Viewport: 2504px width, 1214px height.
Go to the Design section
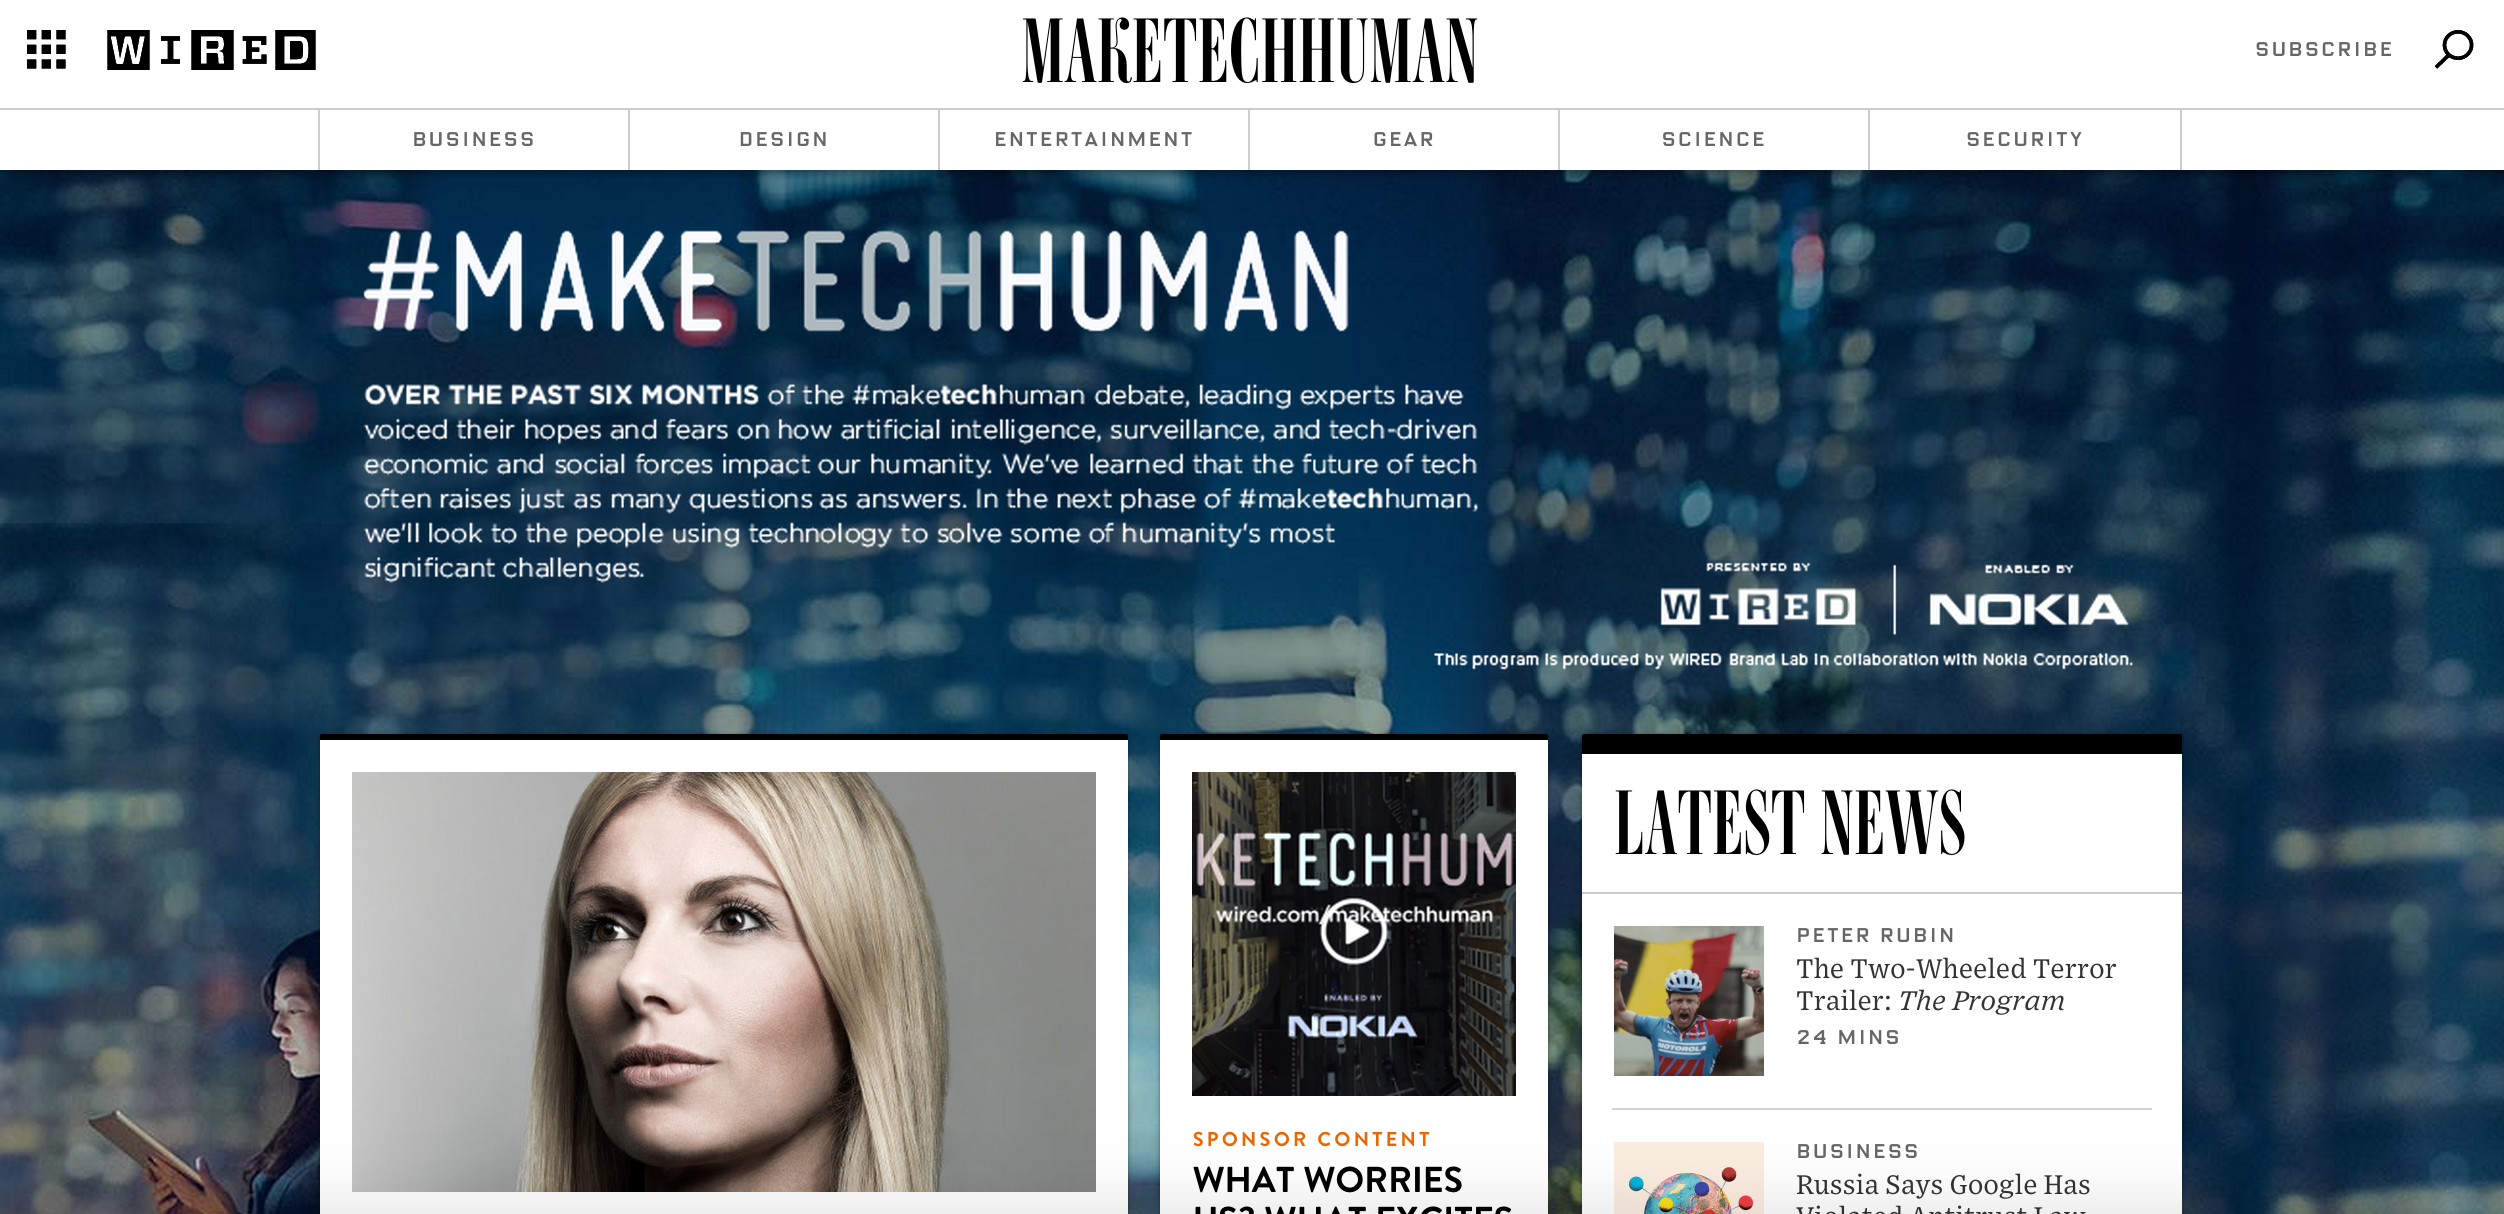point(784,139)
